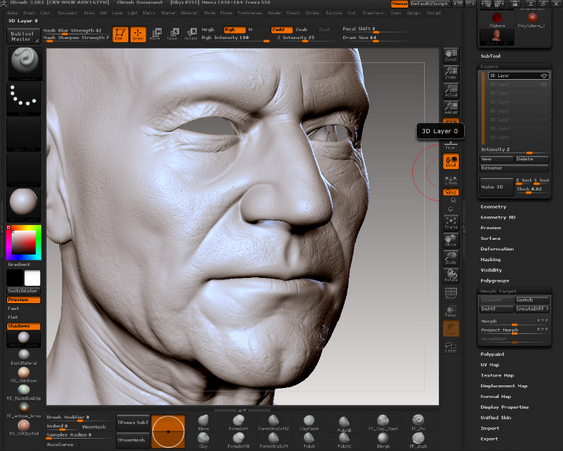563x451 pixels.
Task: Expand the Deformation section
Action: (497, 249)
